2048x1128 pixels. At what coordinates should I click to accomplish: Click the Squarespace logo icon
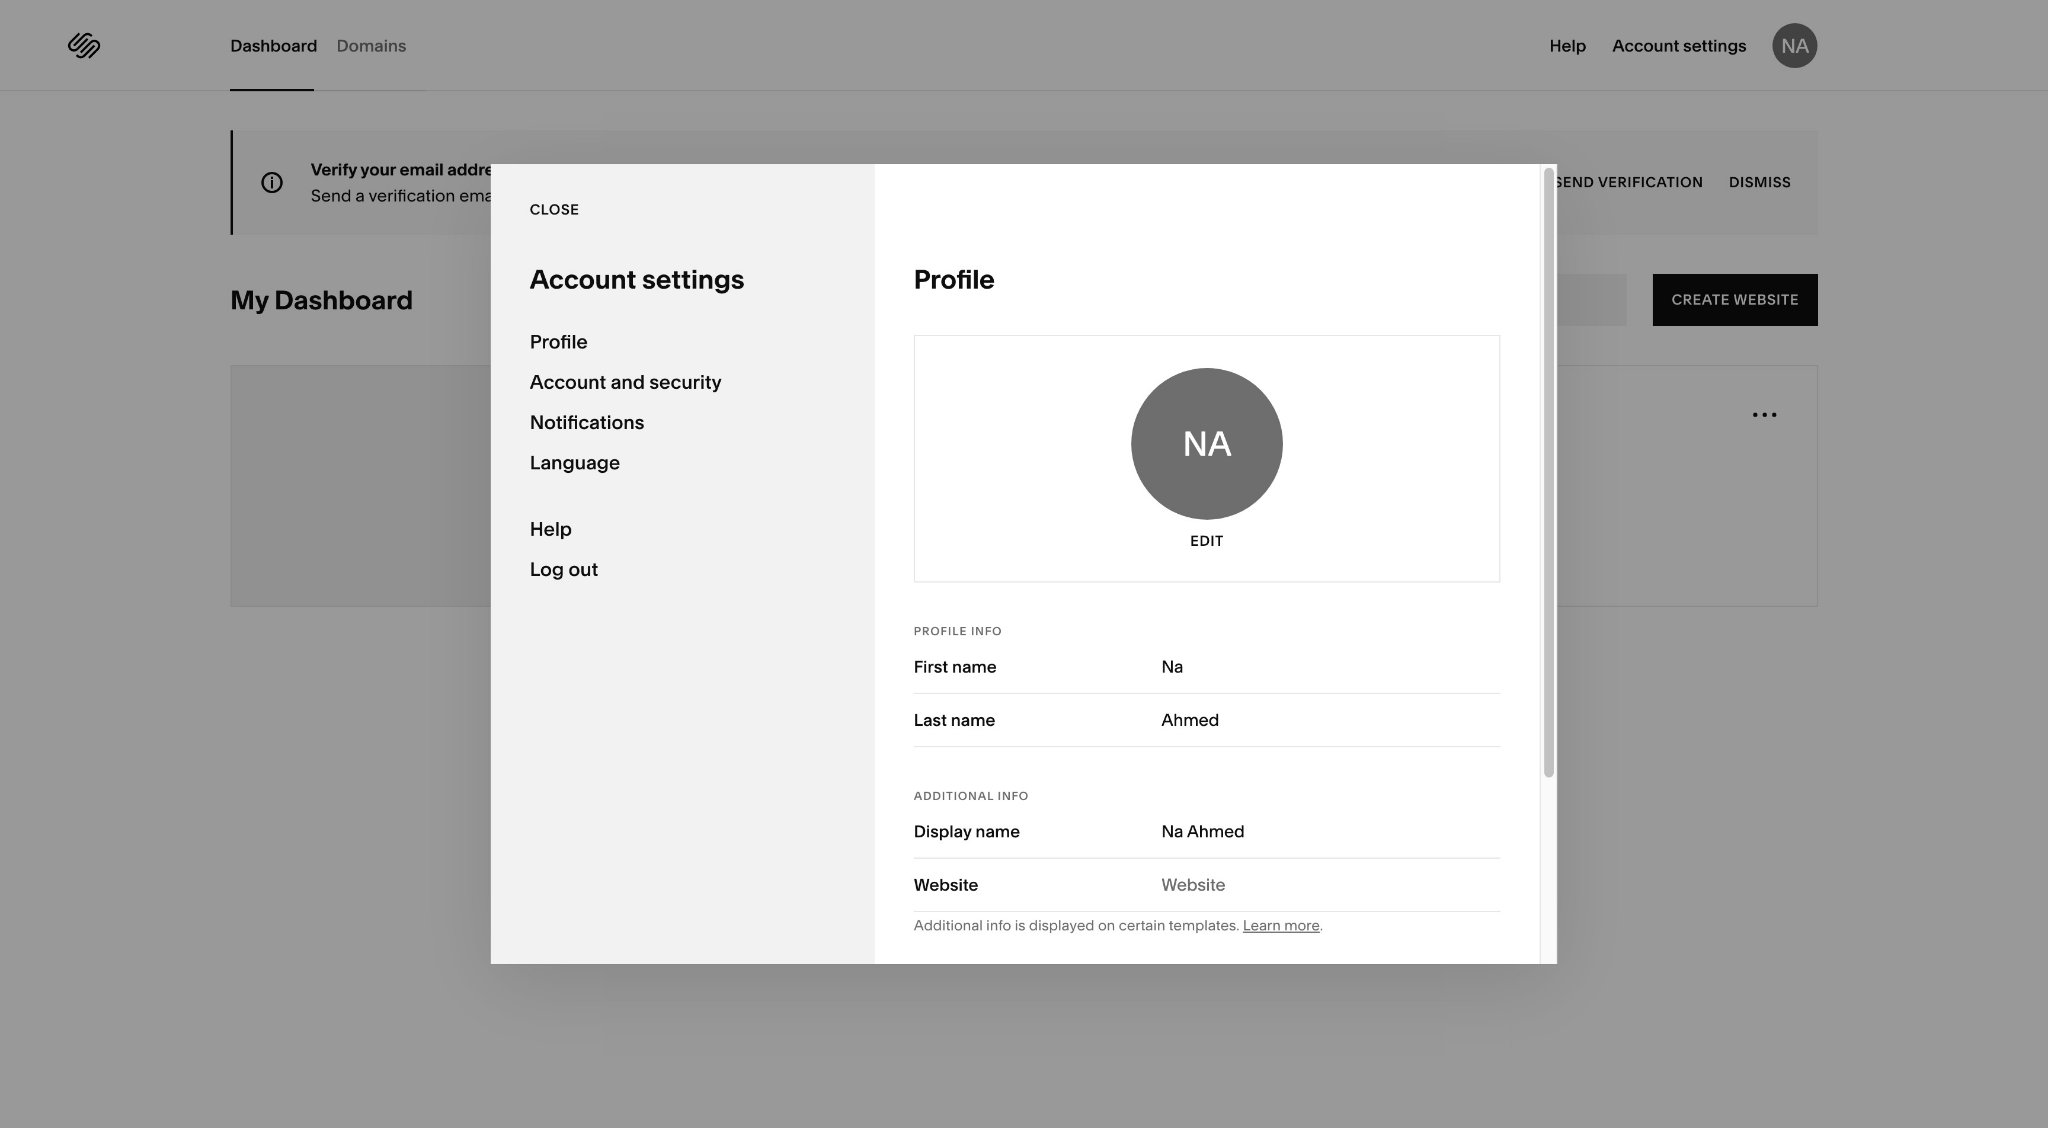tap(84, 46)
